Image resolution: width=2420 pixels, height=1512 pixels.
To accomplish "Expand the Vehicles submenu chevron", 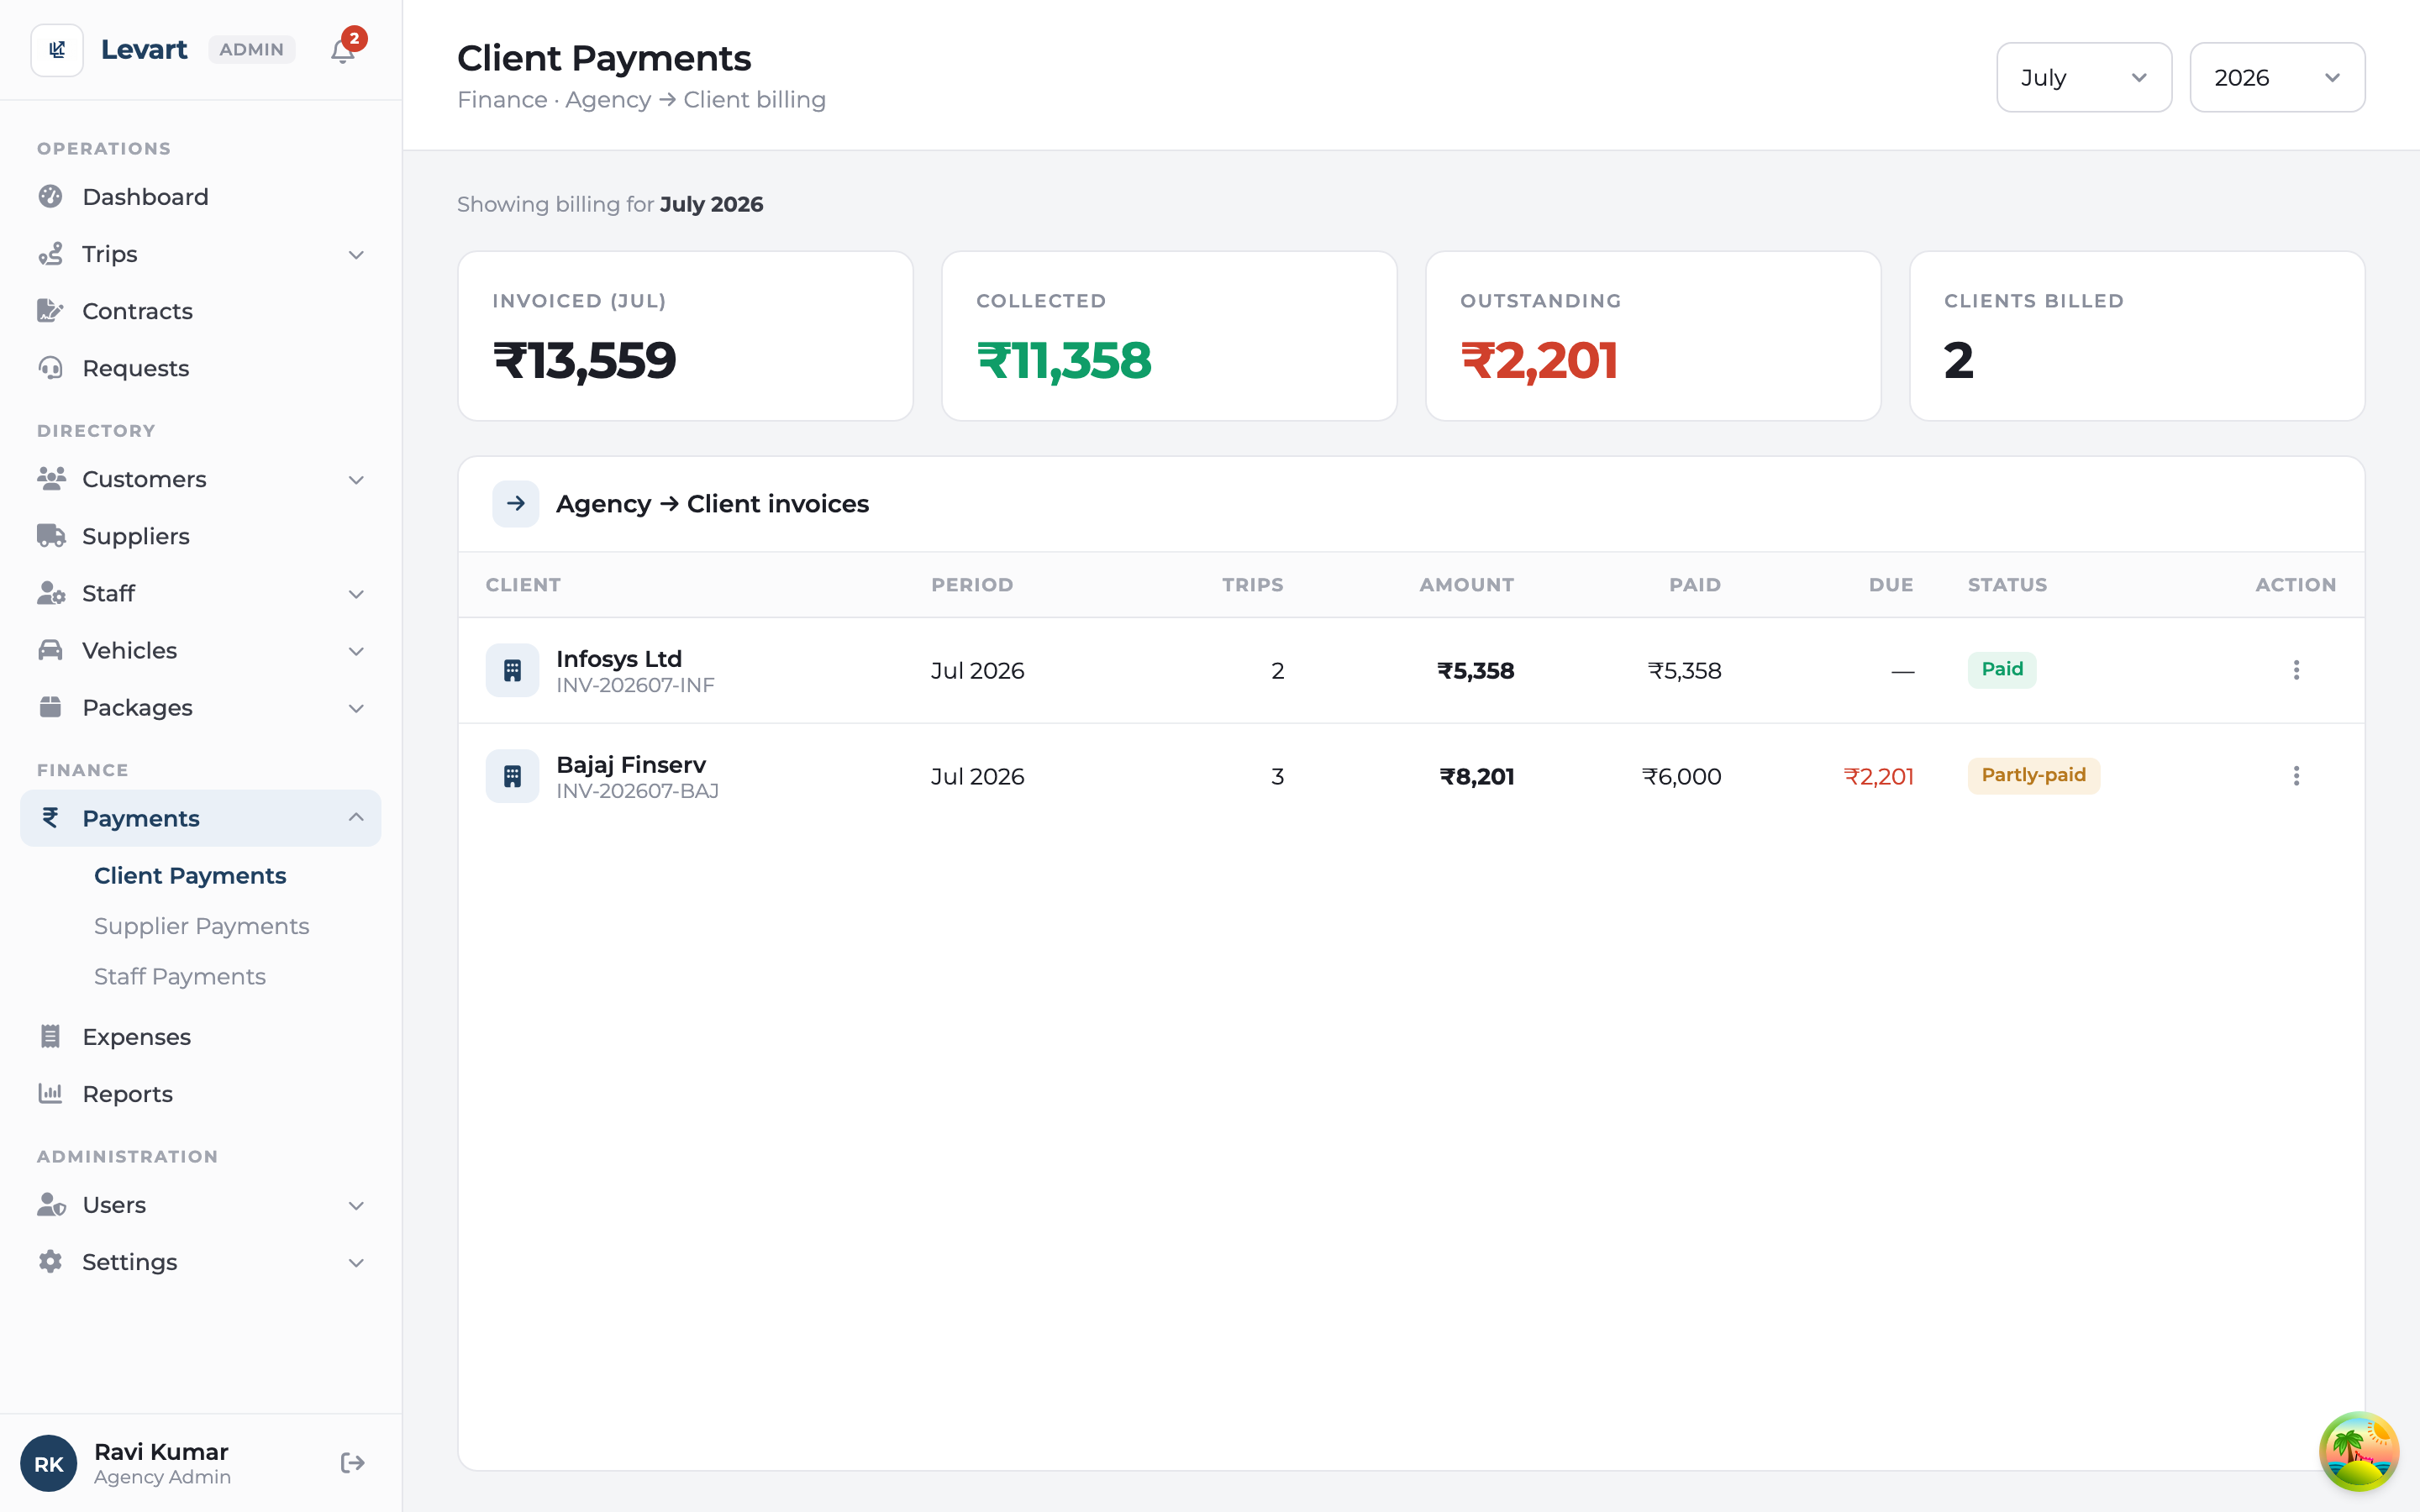I will pos(356,651).
